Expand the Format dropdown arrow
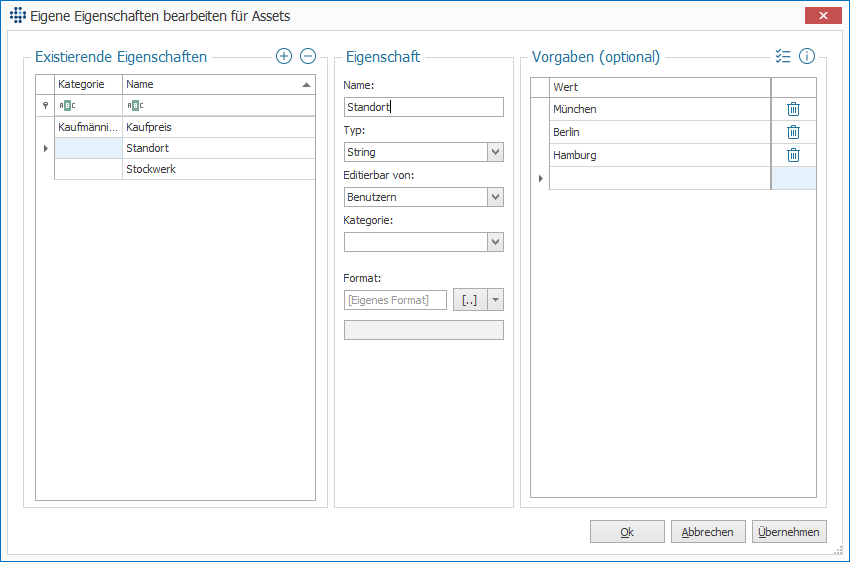The height and width of the screenshot is (562, 850). [495, 300]
